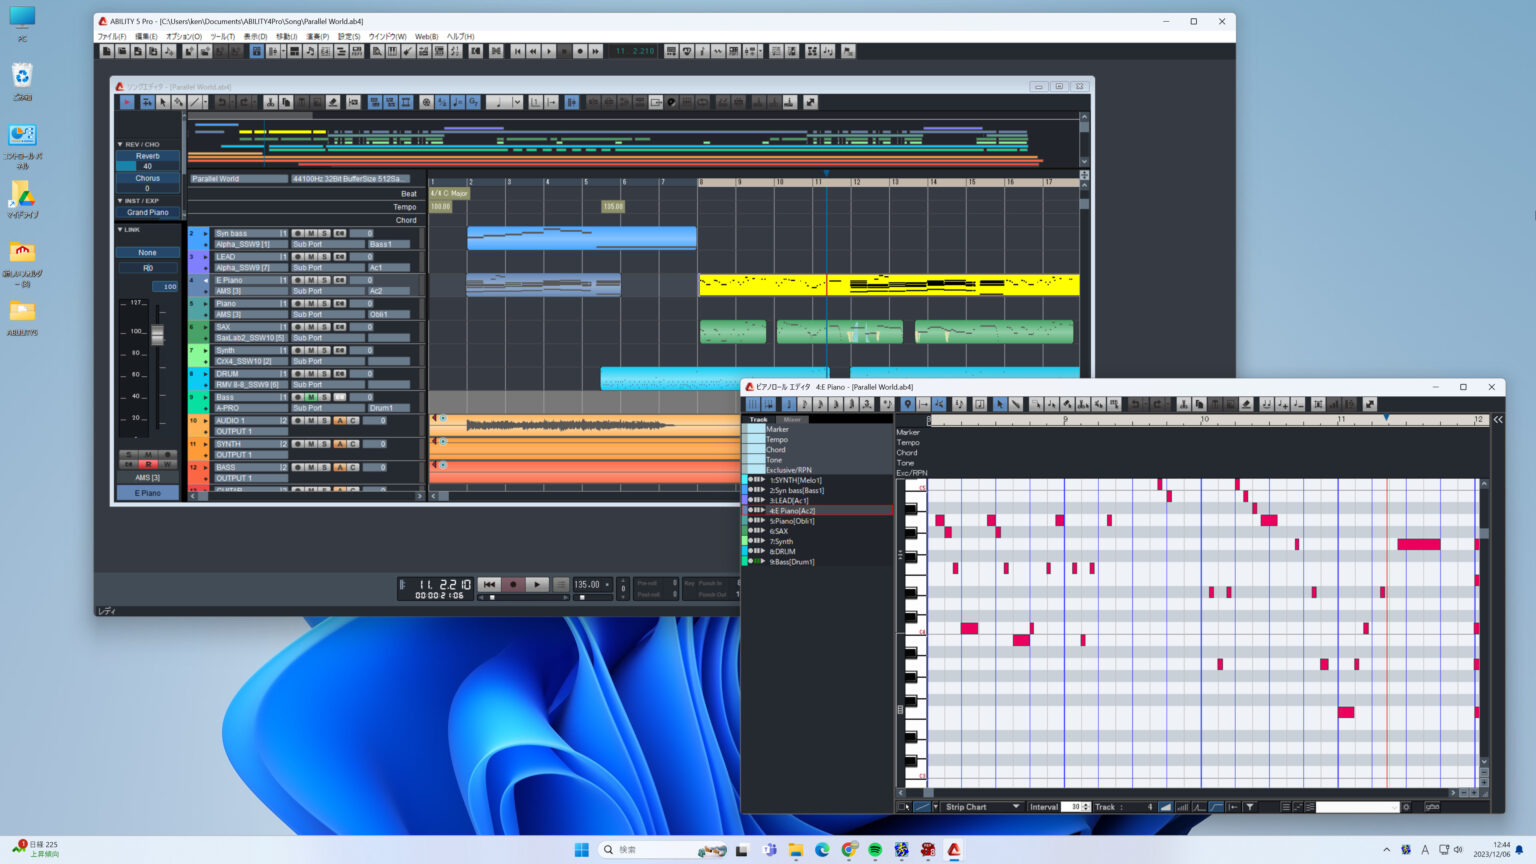Select the 8:DRUM track in the Piano Roll list
The height and width of the screenshot is (864, 1536).
[782, 551]
